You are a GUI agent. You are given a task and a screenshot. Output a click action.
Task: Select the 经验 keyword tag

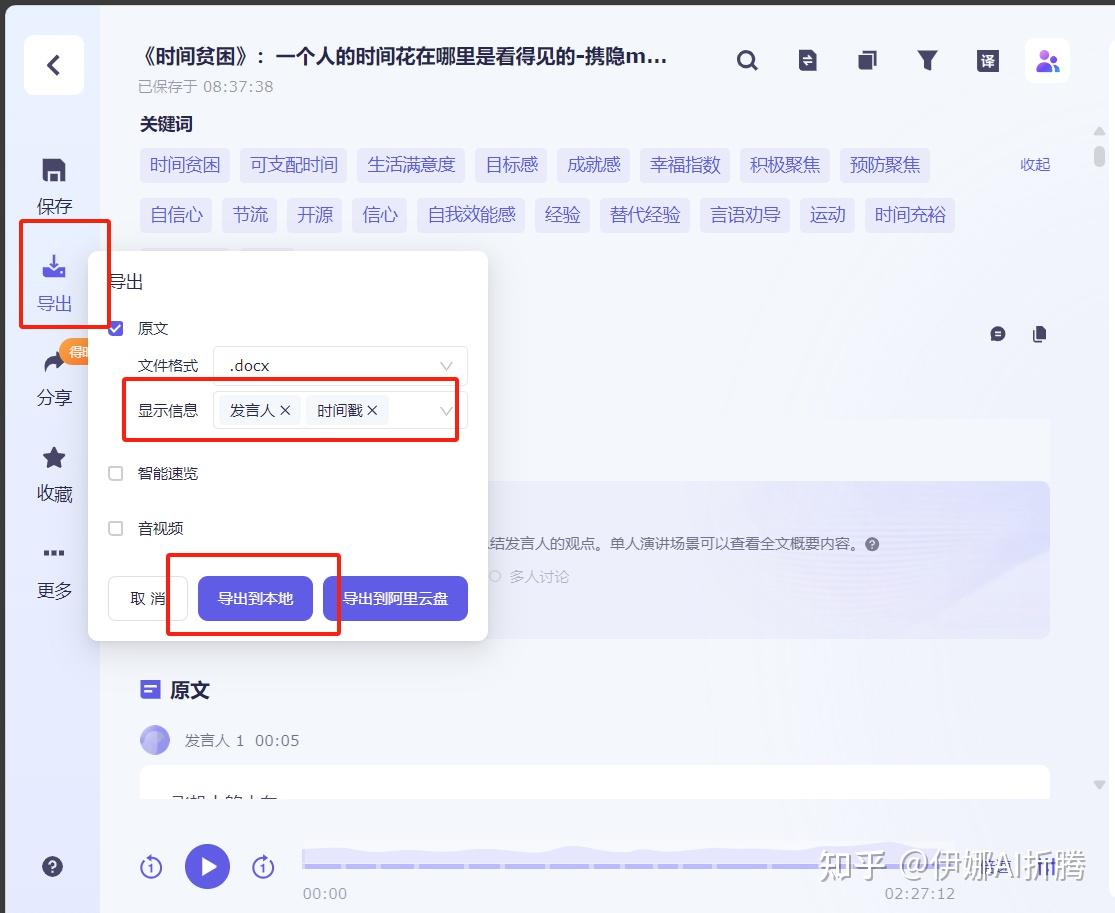[x=562, y=215]
